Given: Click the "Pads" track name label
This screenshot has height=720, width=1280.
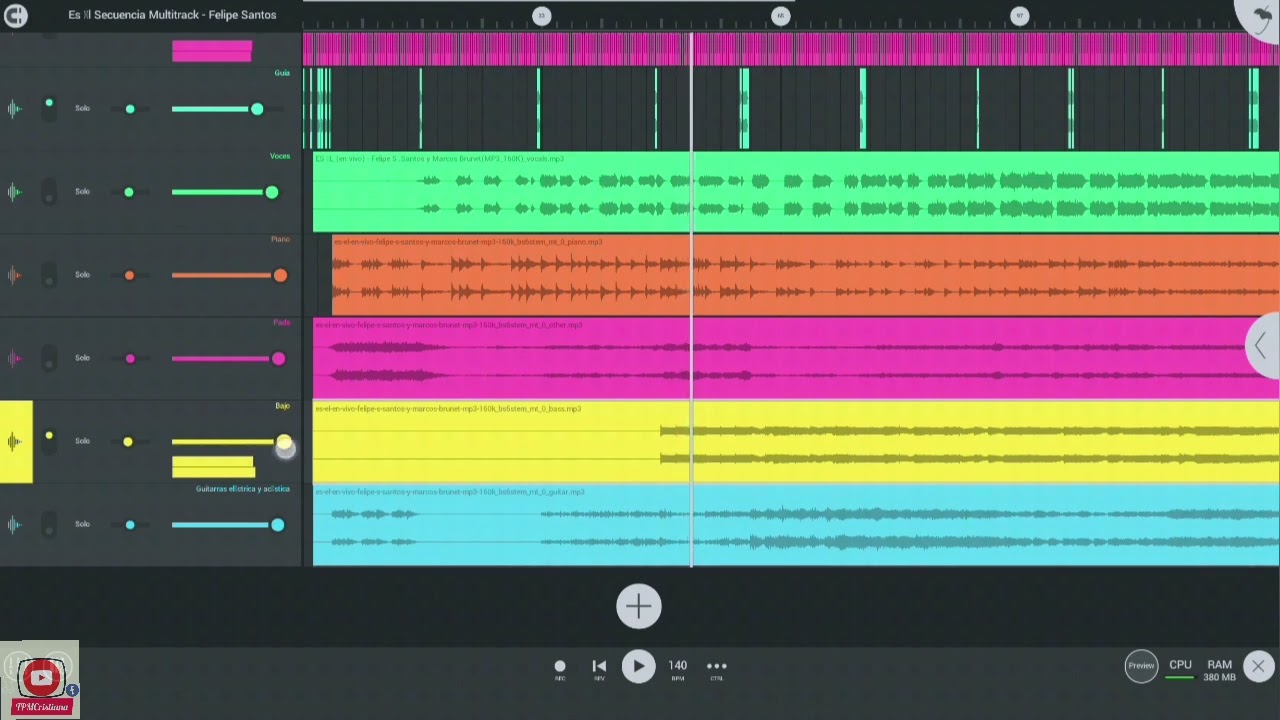Looking at the screenshot, I should point(281,322).
